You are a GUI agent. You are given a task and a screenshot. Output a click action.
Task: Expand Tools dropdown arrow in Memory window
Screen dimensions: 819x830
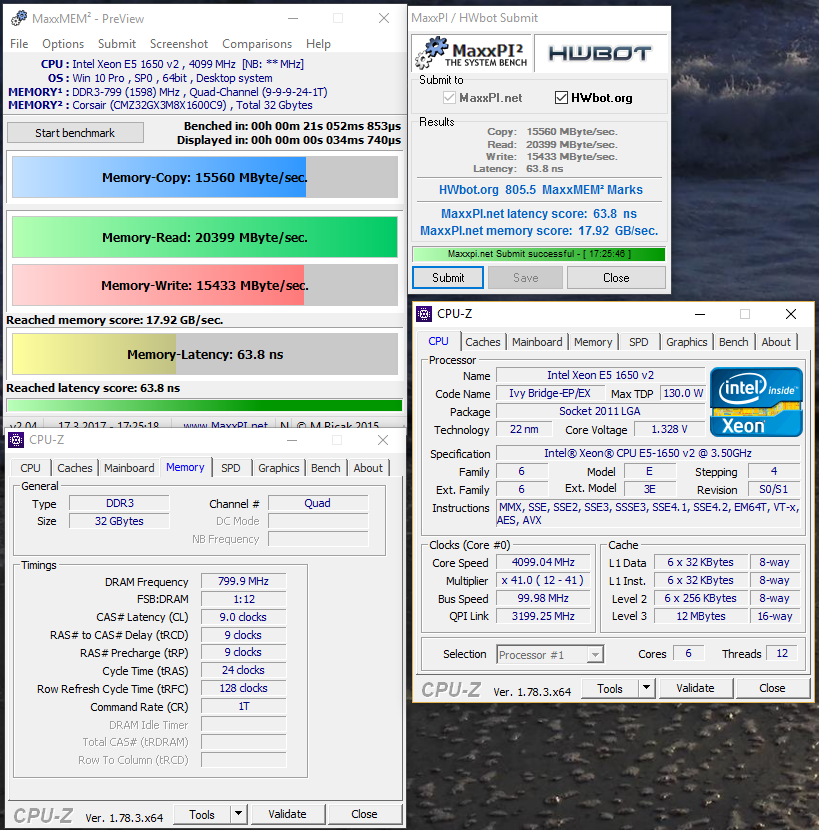click(238, 814)
